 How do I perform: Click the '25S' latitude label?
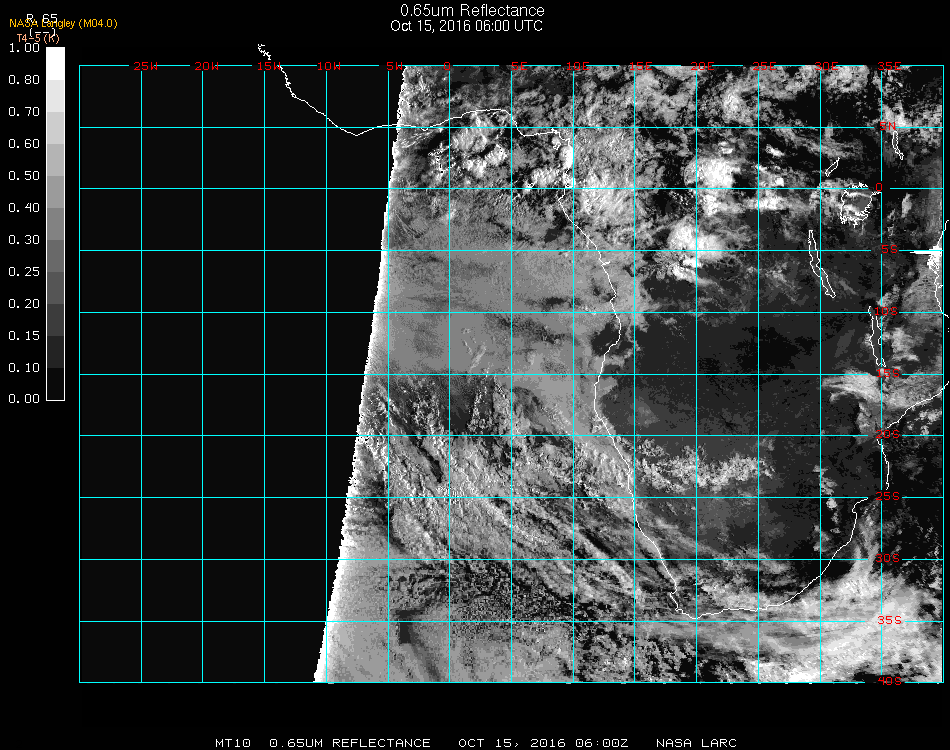pos(888,496)
